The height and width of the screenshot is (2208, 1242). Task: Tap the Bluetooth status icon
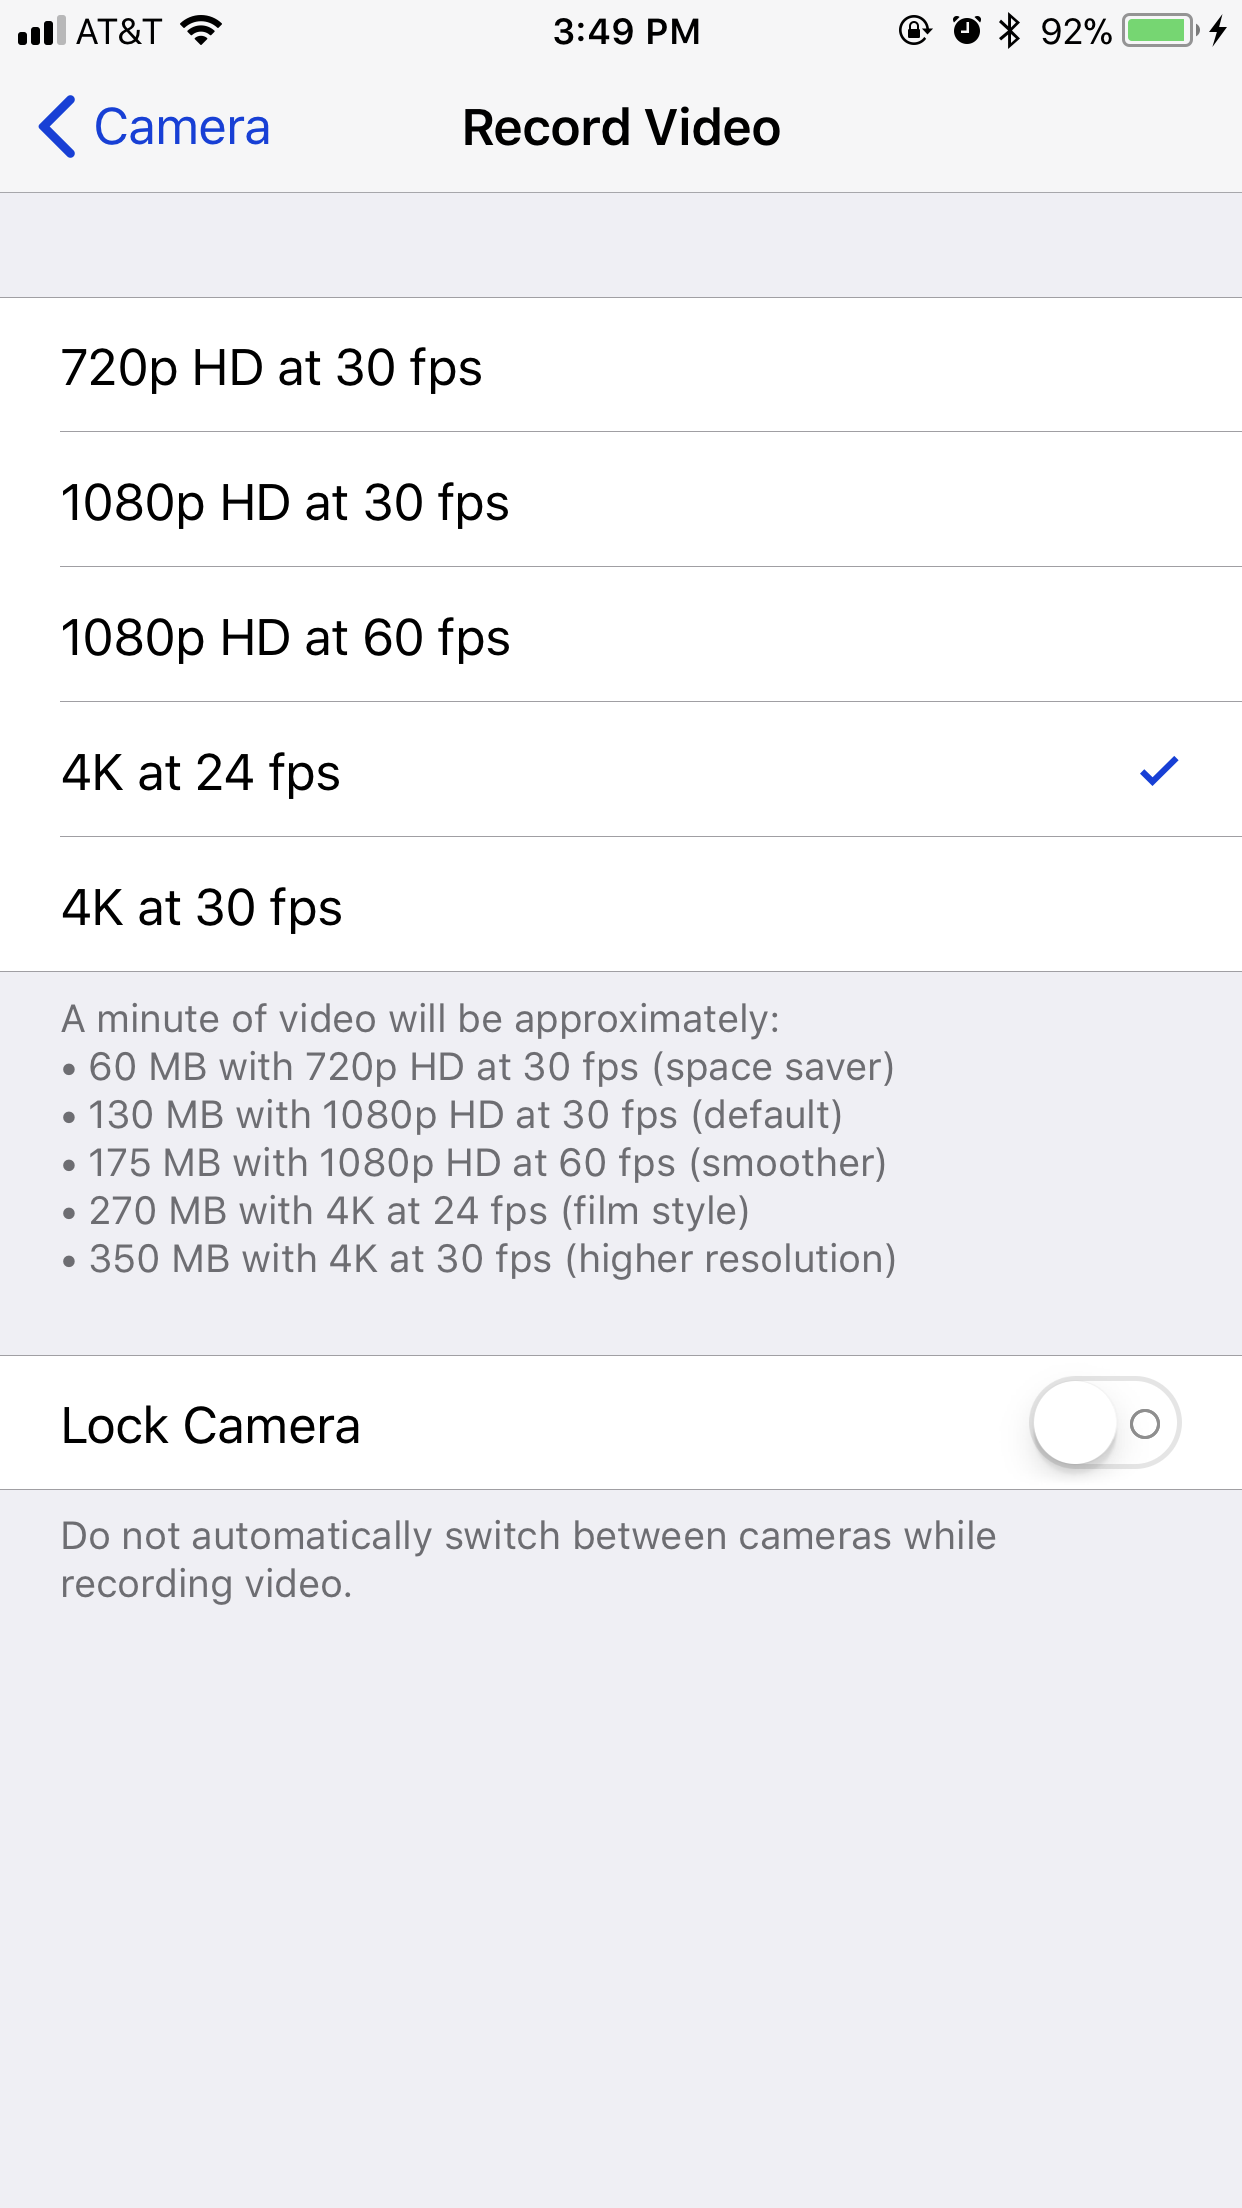1010,31
